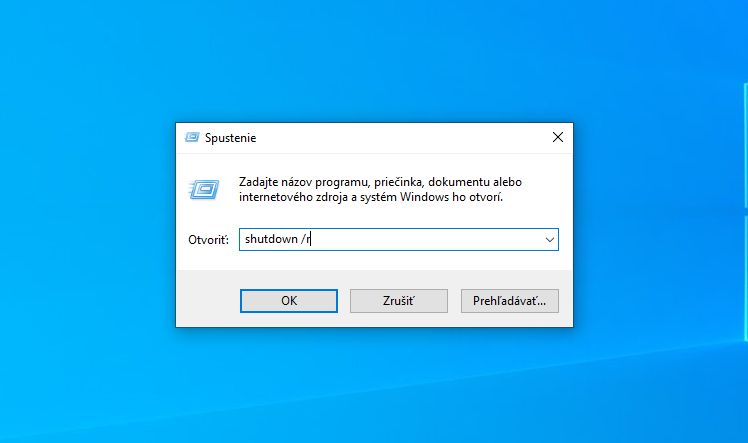Viewport: 748px width, 443px height.
Task: Cancel with the Zrušiť button
Action: pyautogui.click(x=399, y=301)
